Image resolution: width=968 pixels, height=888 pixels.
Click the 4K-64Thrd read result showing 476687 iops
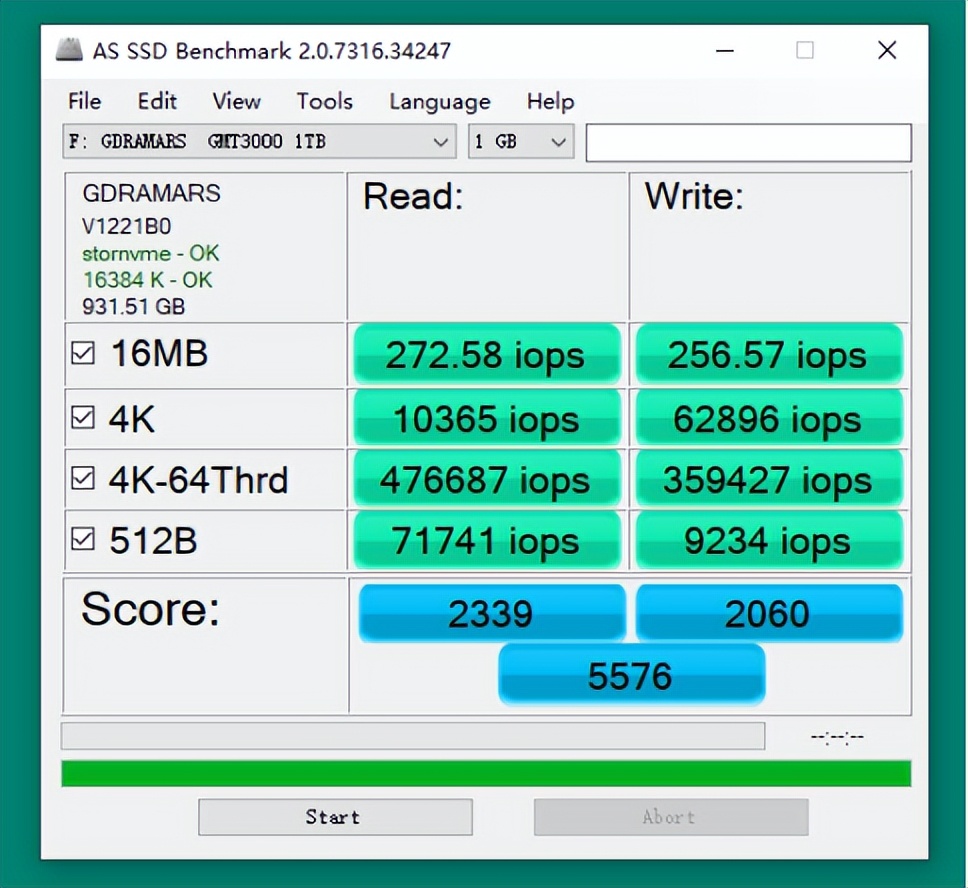[486, 479]
